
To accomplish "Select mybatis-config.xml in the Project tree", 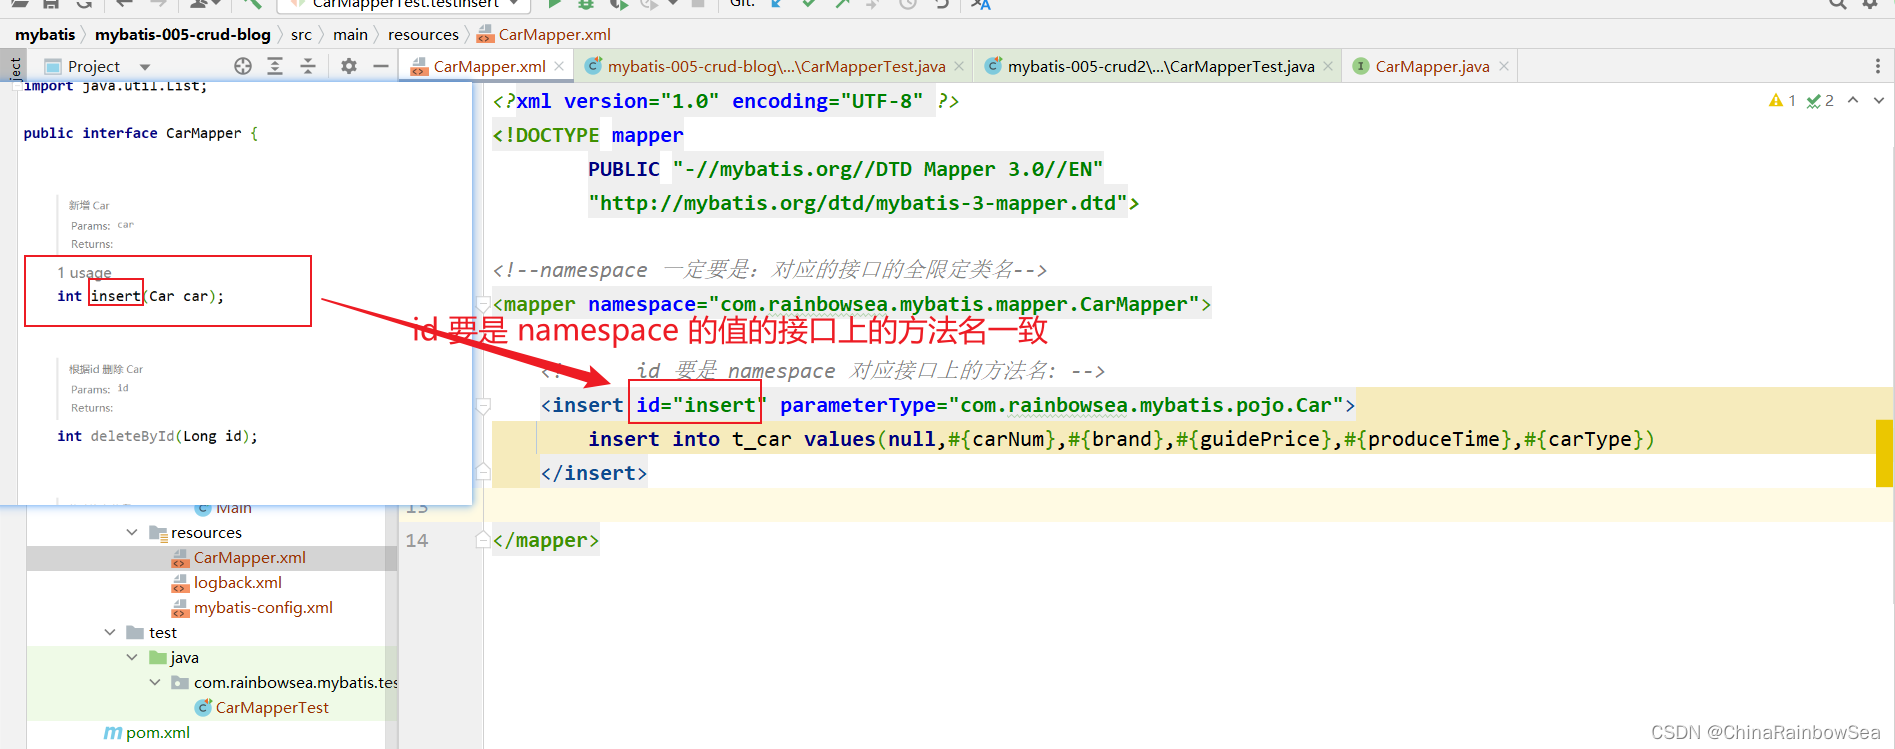I will pos(263,607).
